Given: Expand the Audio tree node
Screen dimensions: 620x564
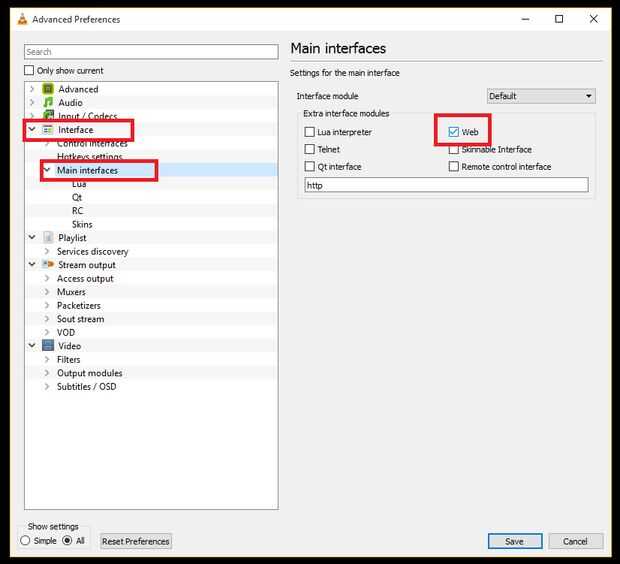Looking at the screenshot, I should pos(32,102).
